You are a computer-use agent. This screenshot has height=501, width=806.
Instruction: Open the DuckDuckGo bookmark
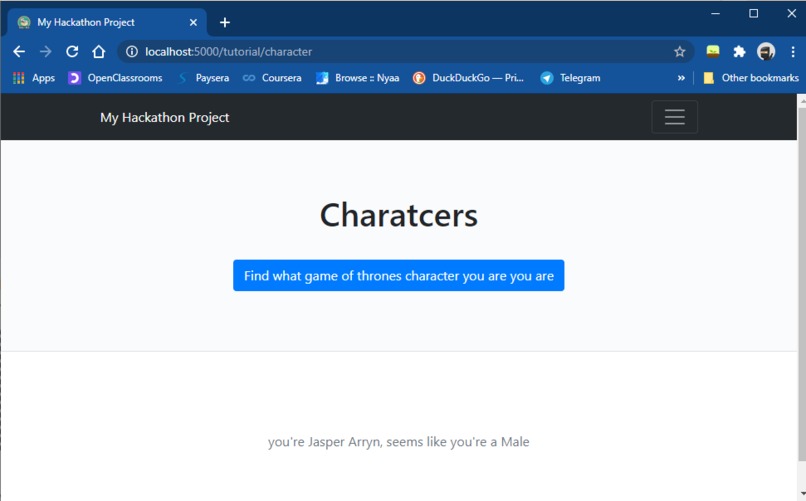pos(468,78)
